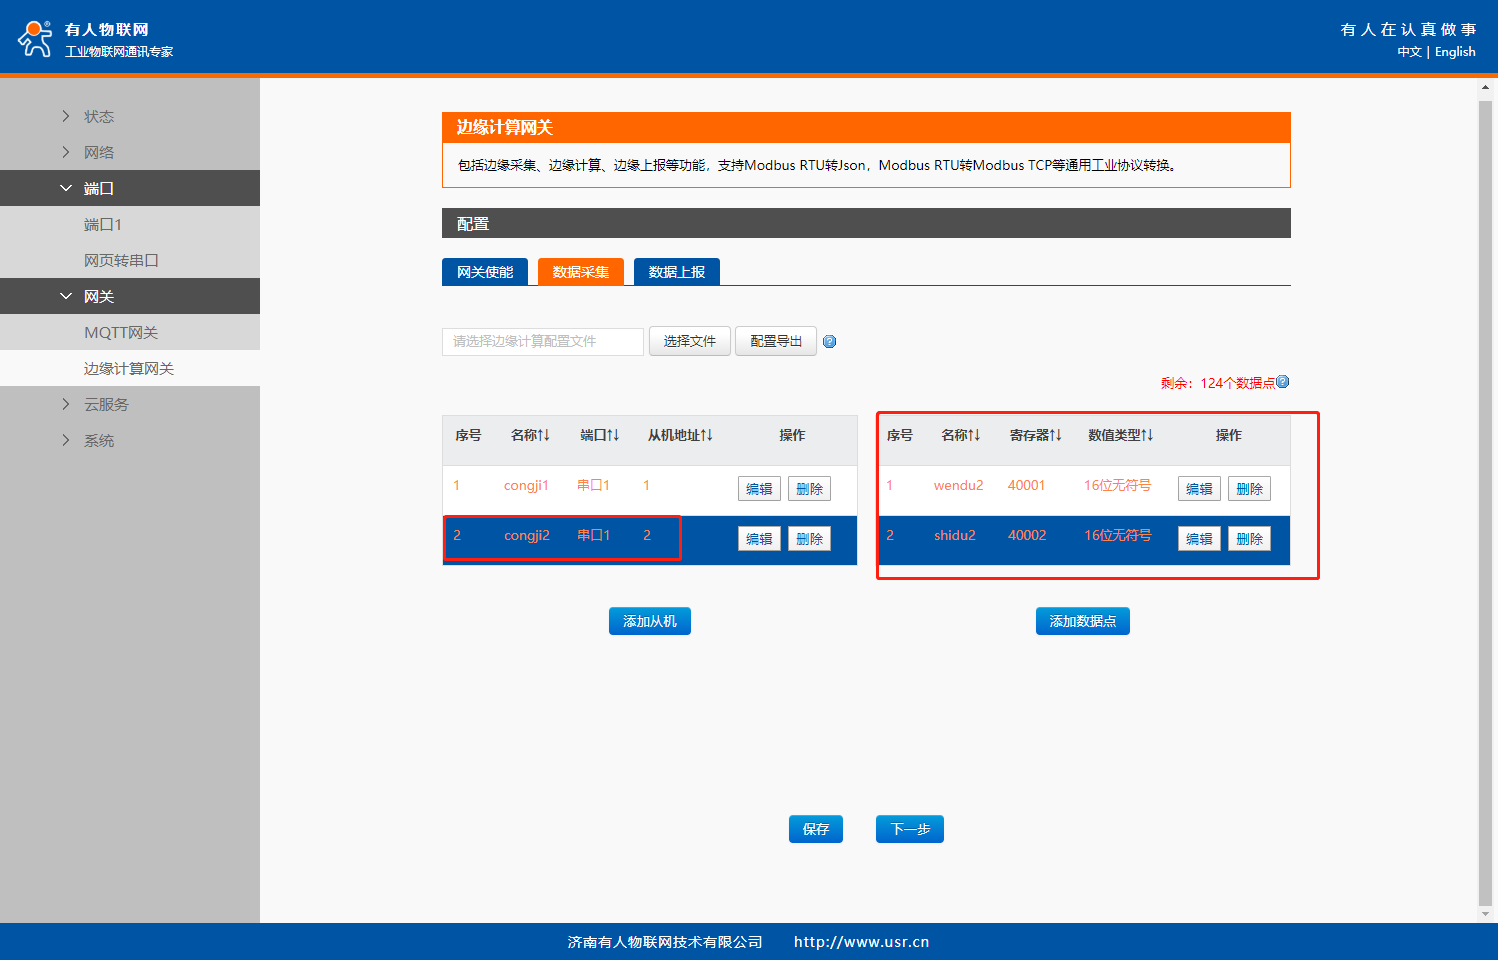Switch language to English
Screen dimensions: 1498x960
(1455, 52)
